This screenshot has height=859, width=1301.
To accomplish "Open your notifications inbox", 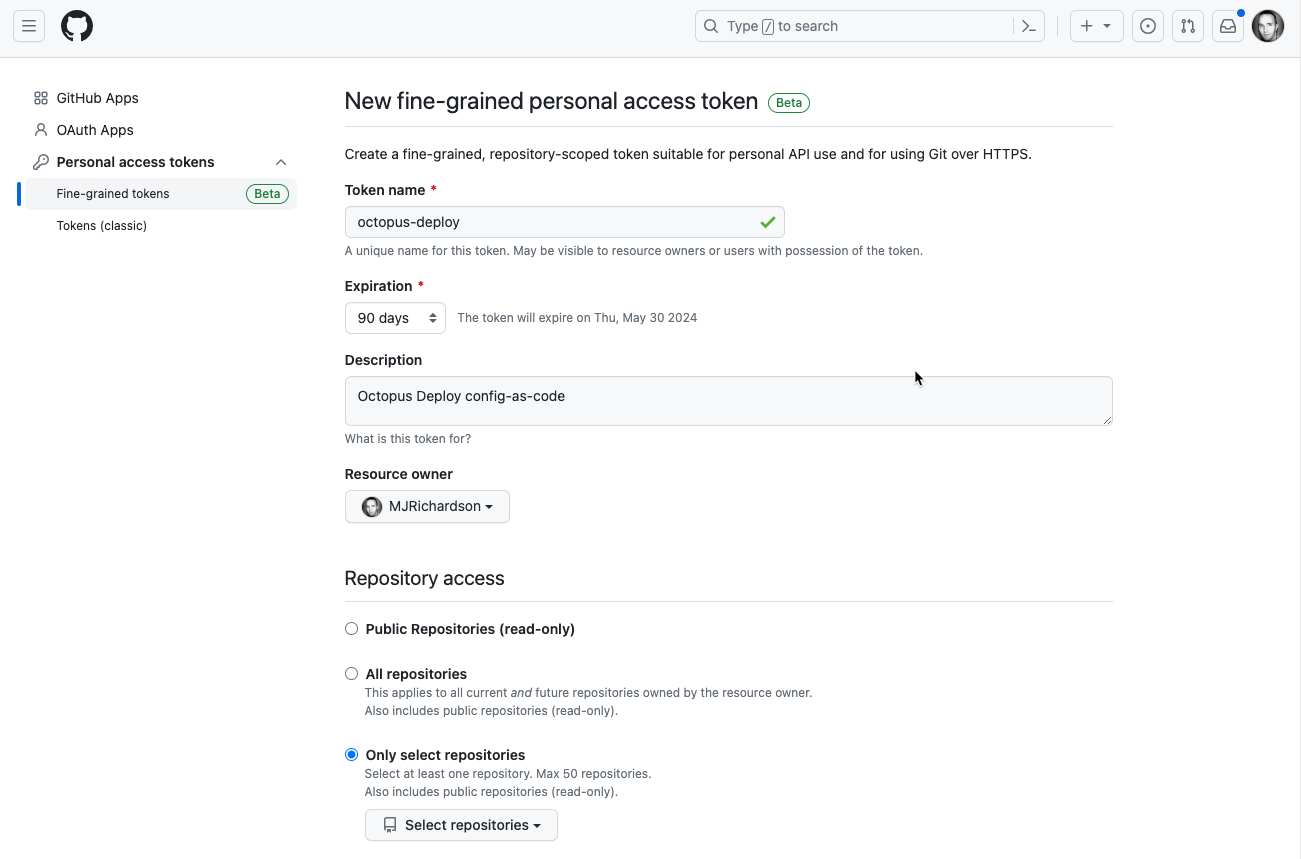I will [x=1227, y=26].
